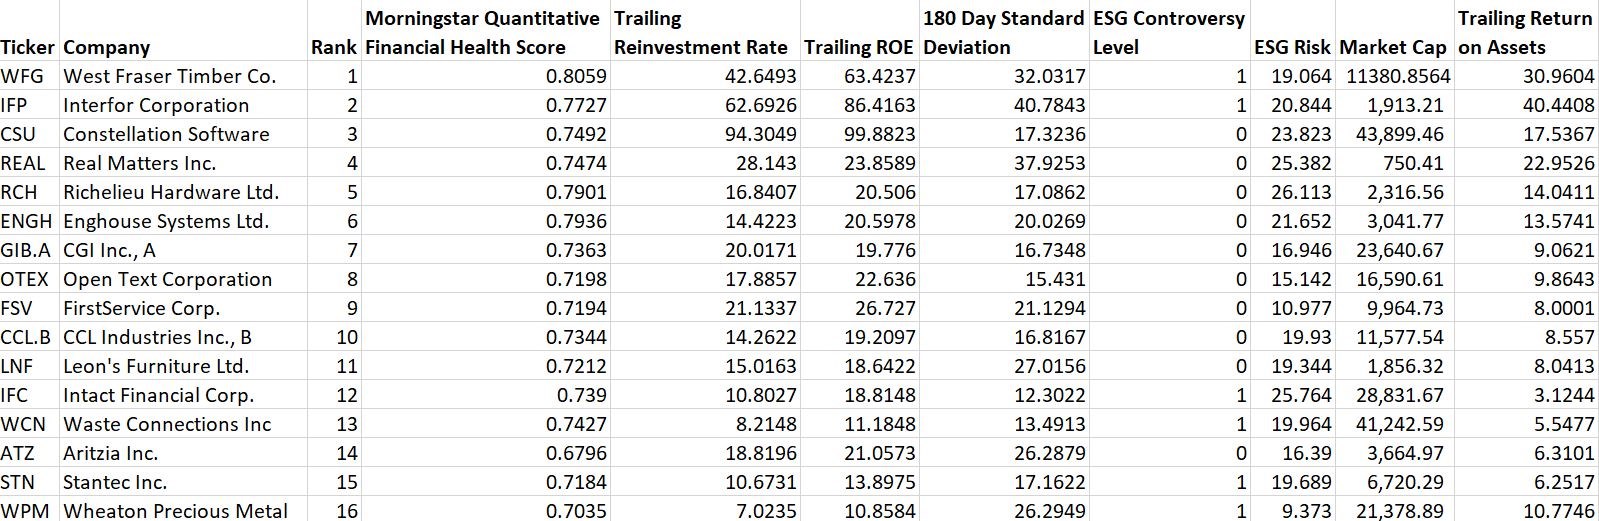Select the Trailing ROE header cell
This screenshot has height=521, width=1599.
pos(859,47)
